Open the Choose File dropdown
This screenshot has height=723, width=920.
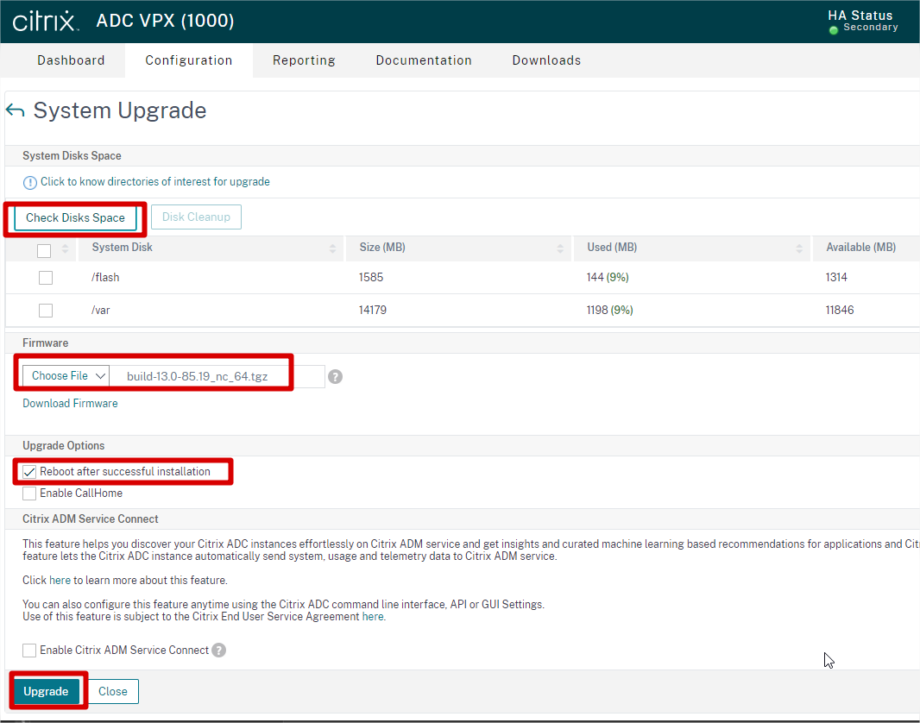(x=64, y=375)
